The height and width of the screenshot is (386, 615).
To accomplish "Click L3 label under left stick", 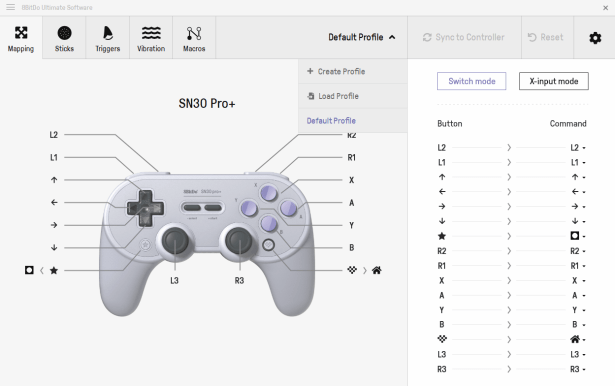I will pos(175,280).
